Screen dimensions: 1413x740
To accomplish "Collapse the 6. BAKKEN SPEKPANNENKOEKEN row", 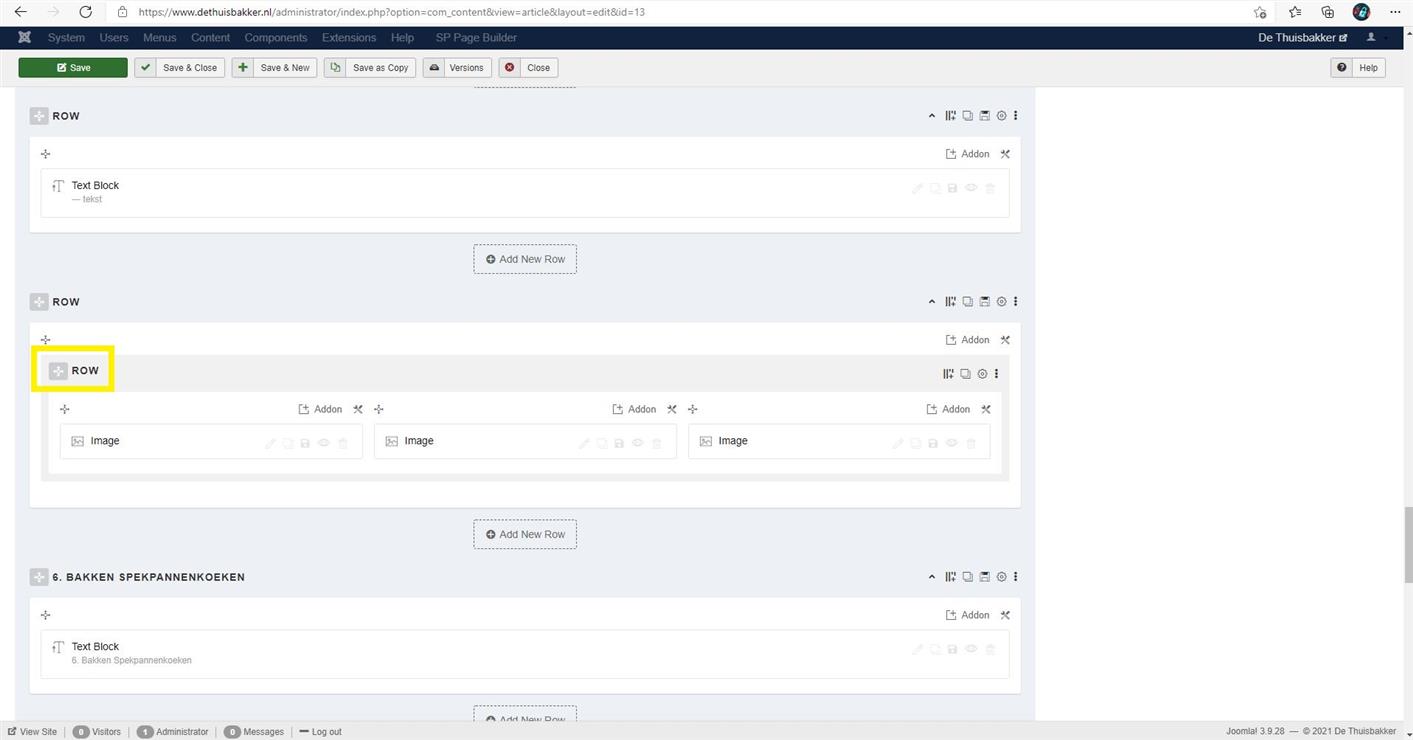I will point(932,577).
